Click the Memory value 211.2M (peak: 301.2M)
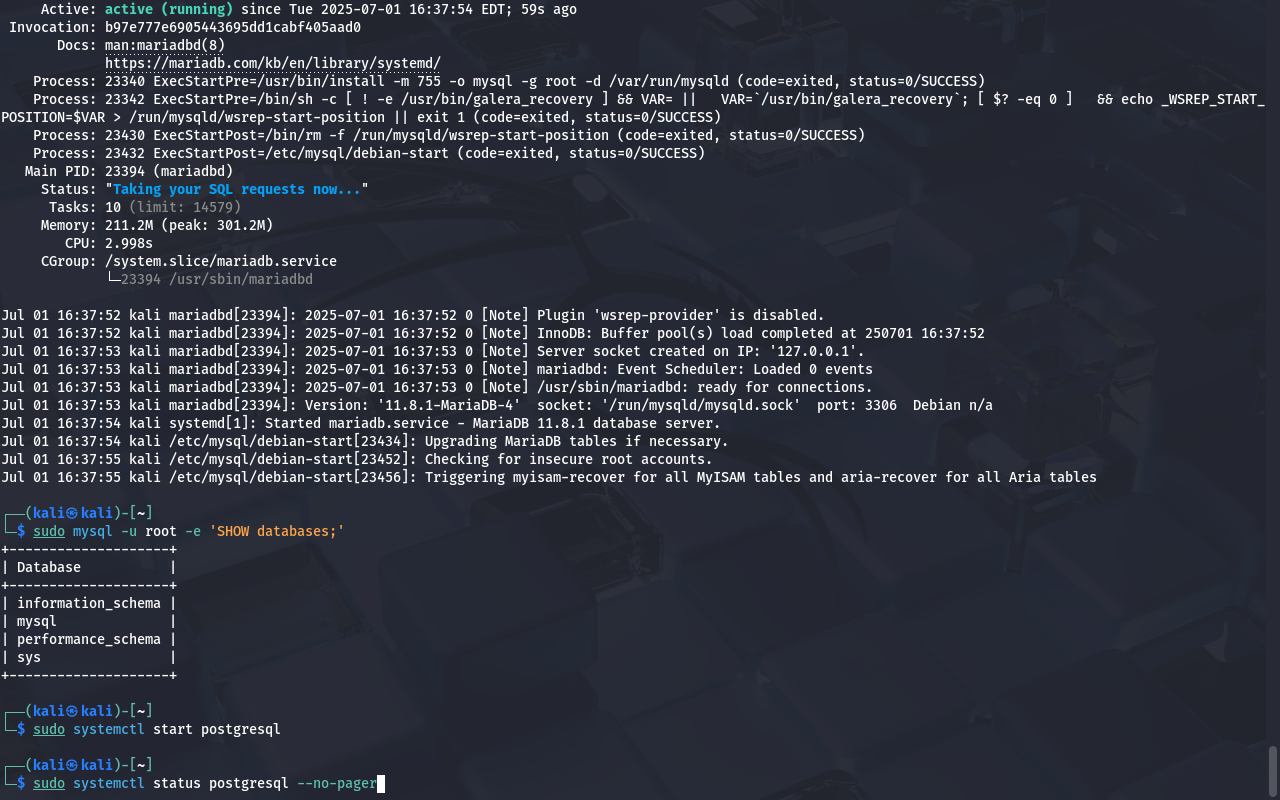 tap(189, 225)
